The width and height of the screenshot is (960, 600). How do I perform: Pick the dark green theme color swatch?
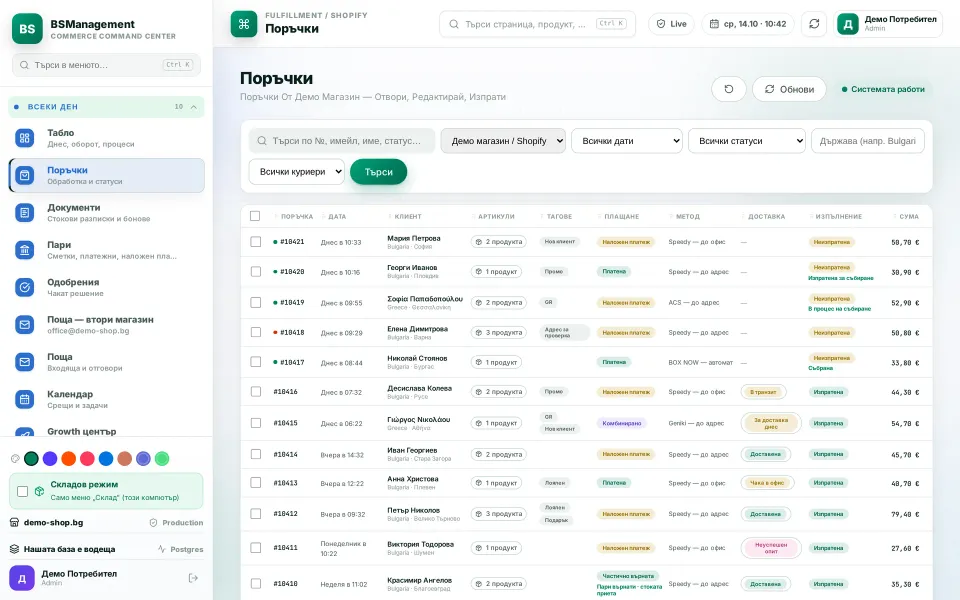pyautogui.click(x=31, y=459)
